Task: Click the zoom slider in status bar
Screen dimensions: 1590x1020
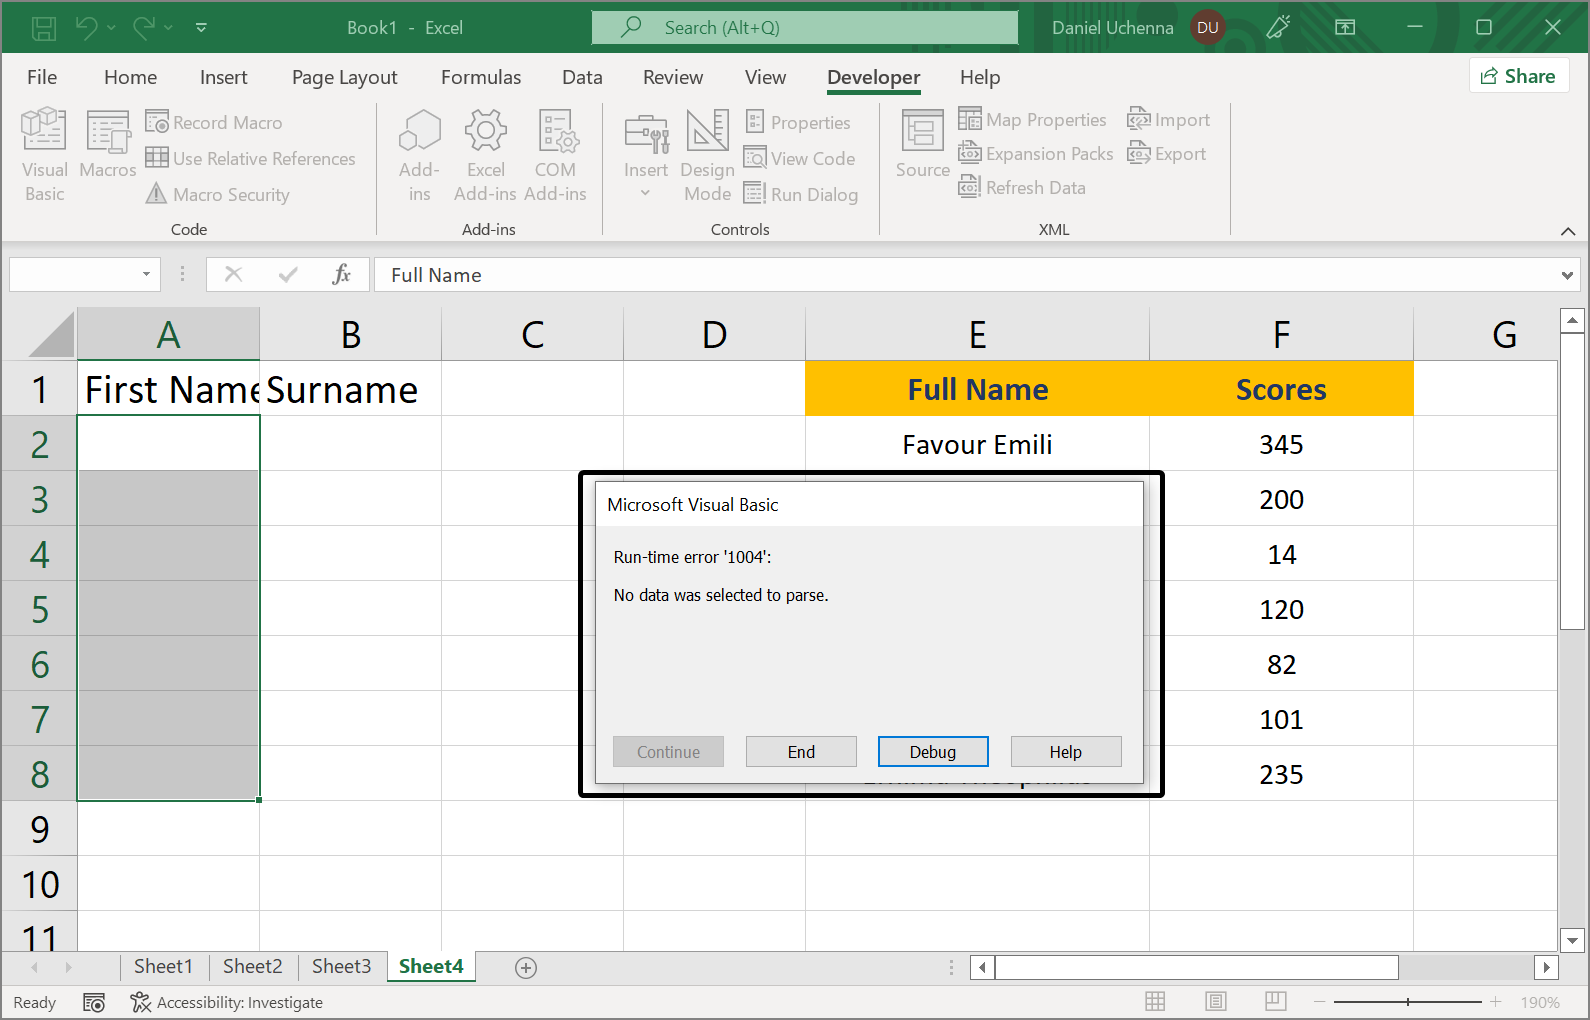Action: pyautogui.click(x=1407, y=1002)
